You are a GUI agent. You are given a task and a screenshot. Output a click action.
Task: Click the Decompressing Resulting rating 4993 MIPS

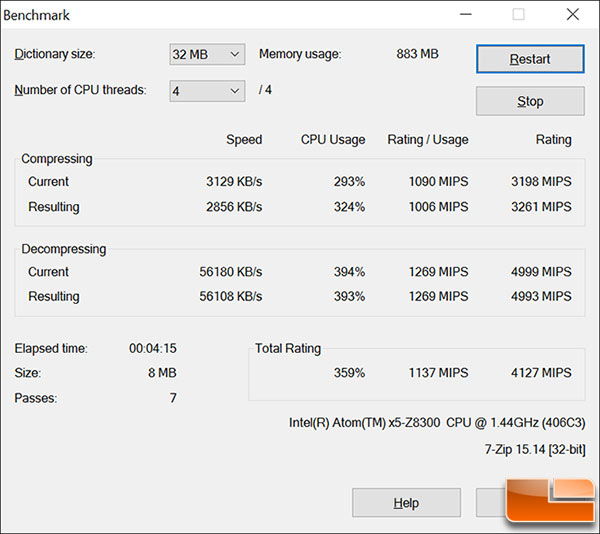click(x=541, y=296)
